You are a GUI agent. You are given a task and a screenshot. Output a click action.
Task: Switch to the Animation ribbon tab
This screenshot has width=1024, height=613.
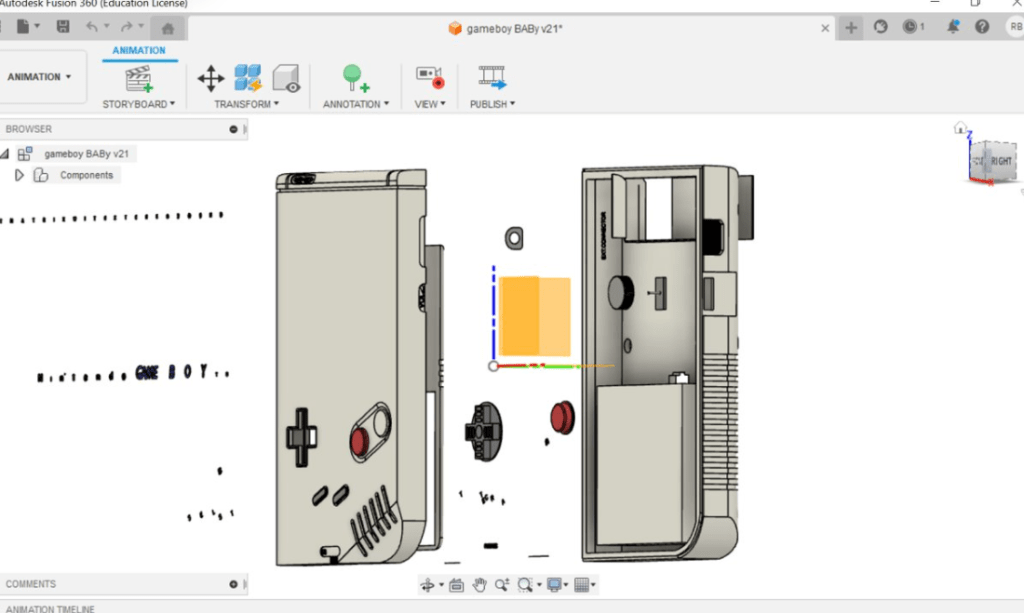tap(139, 50)
